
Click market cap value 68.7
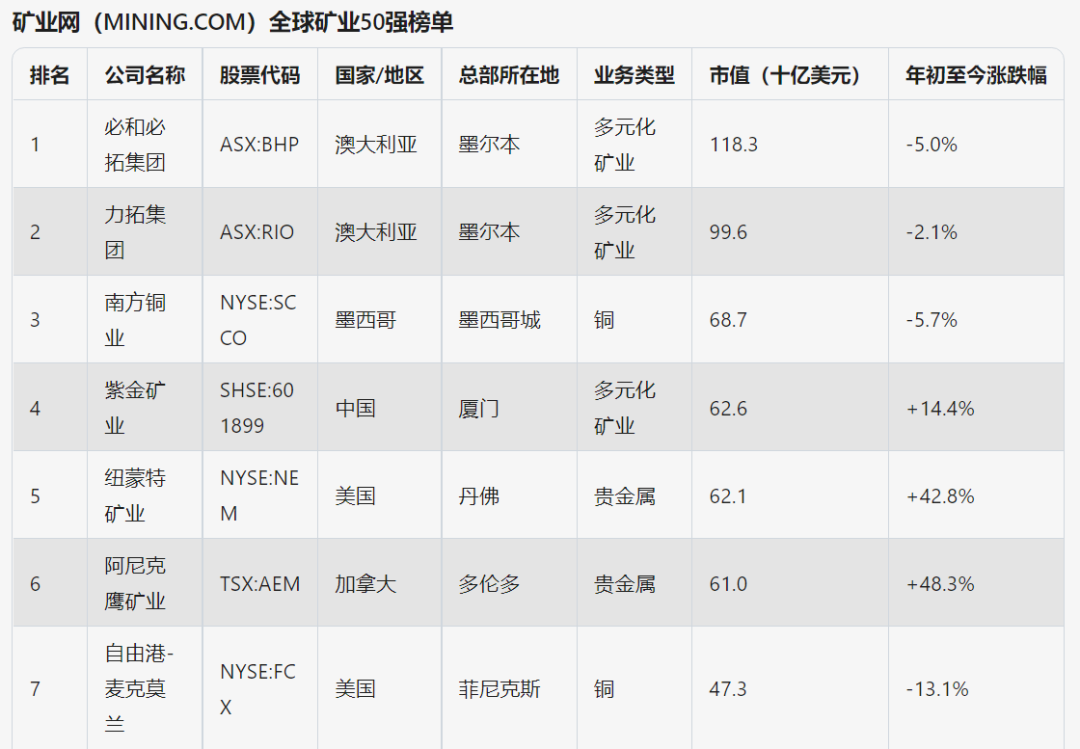click(728, 320)
